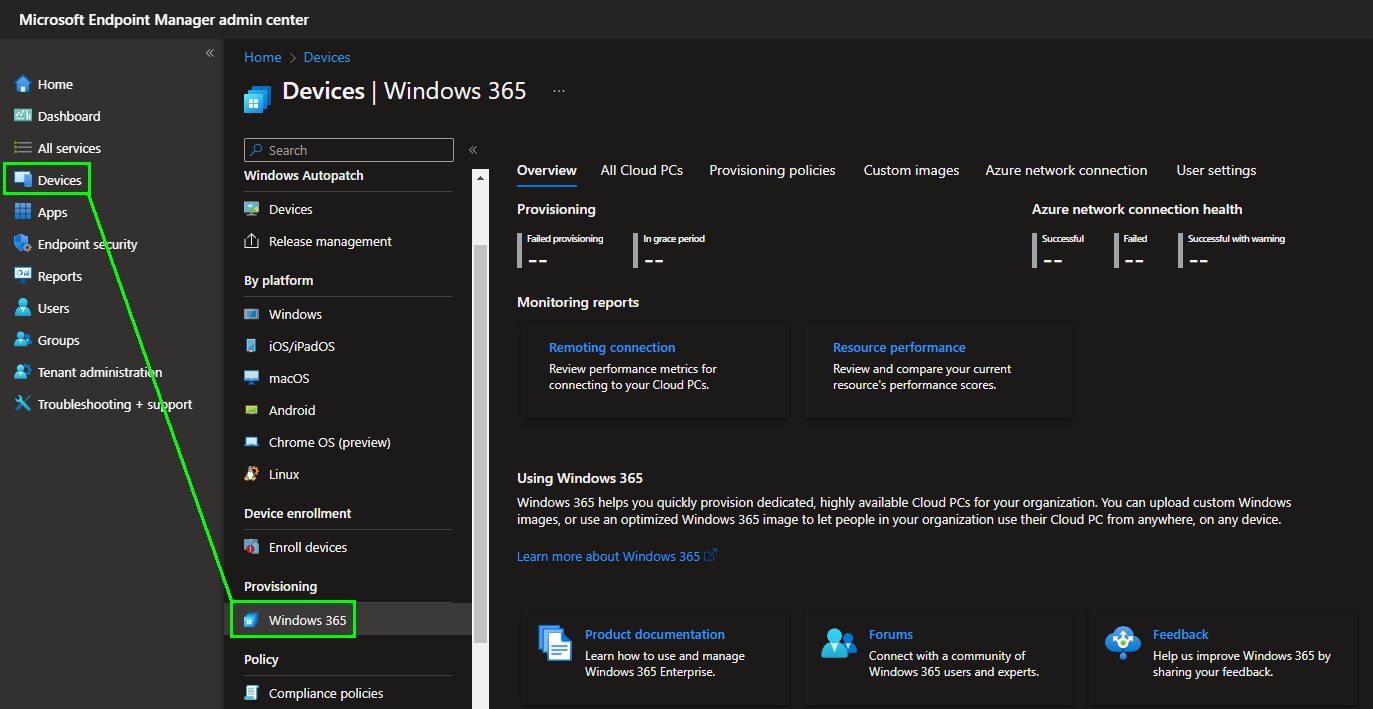The height and width of the screenshot is (709, 1373).
Task: Open the Tenant administration icon
Action: point(23,372)
